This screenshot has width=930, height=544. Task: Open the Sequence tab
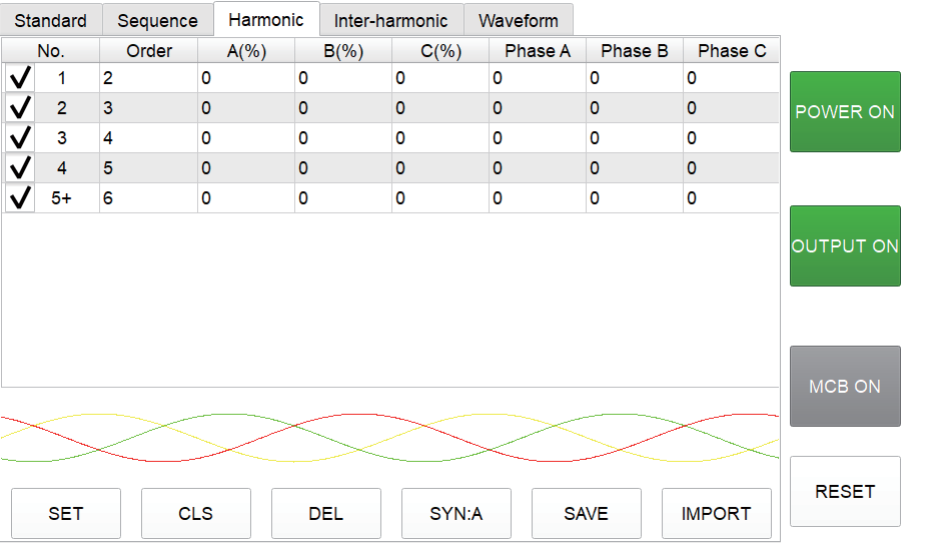coord(157,20)
